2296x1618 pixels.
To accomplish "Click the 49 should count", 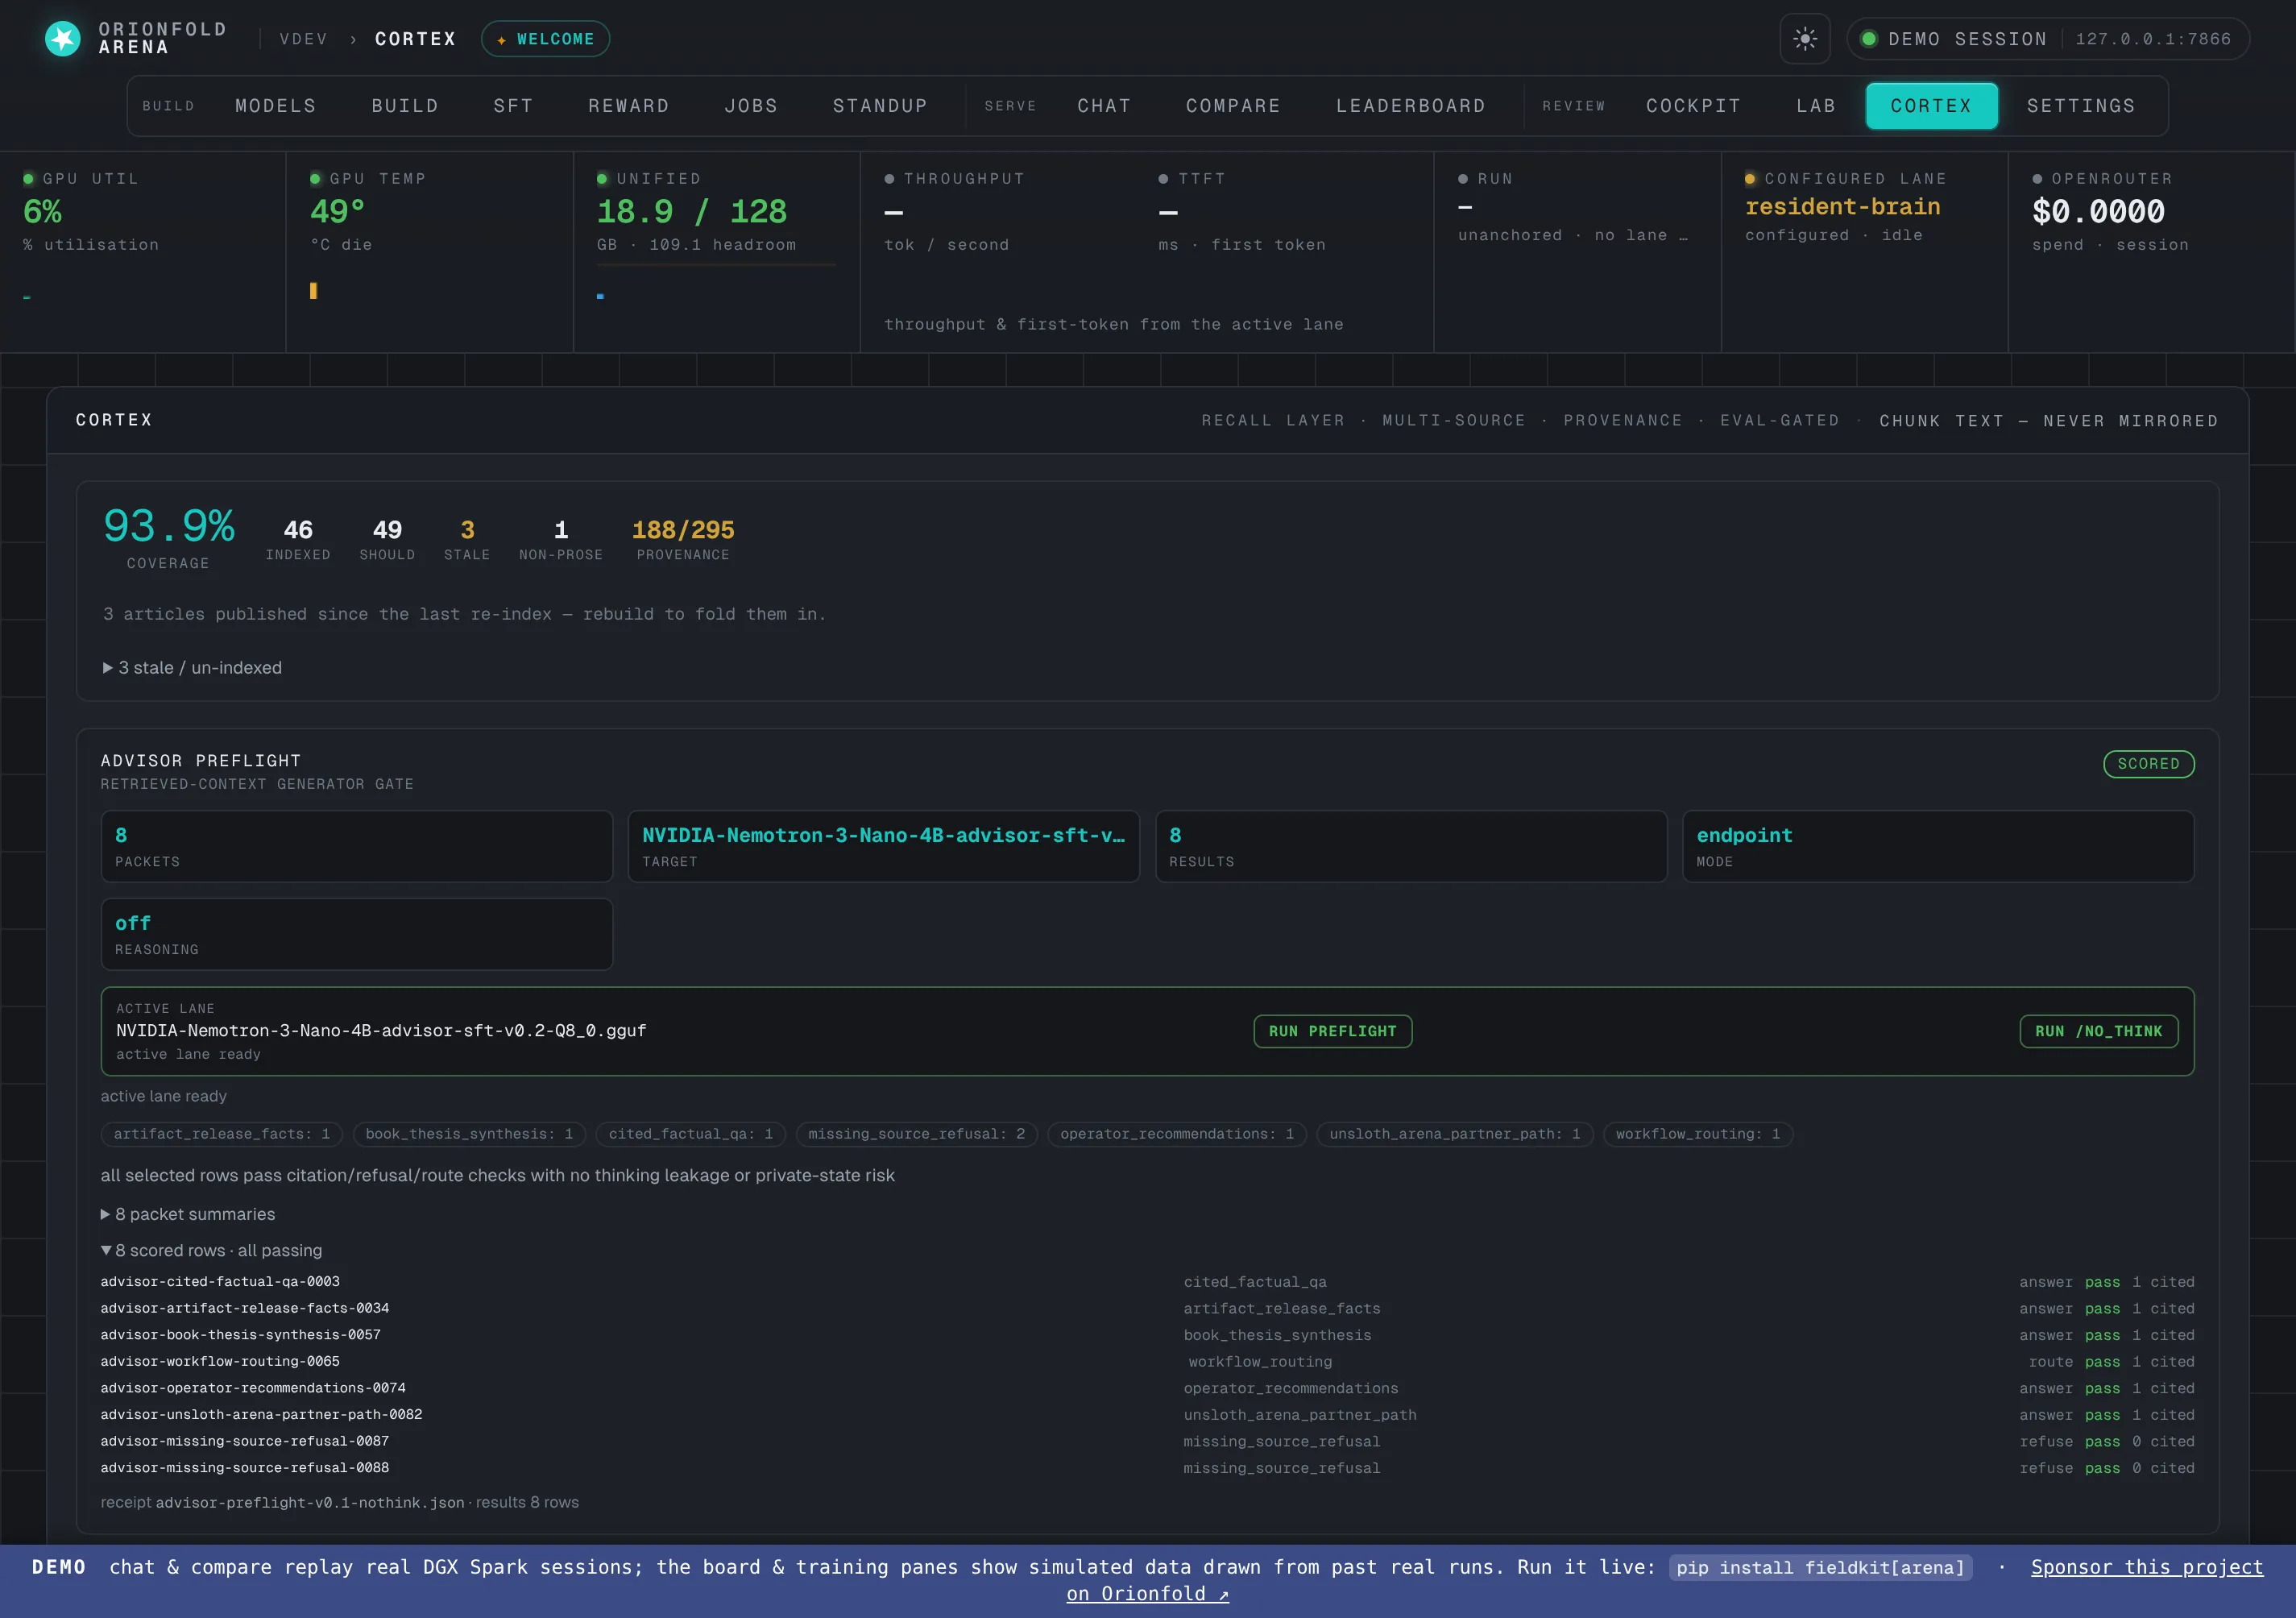I will pyautogui.click(x=387, y=530).
